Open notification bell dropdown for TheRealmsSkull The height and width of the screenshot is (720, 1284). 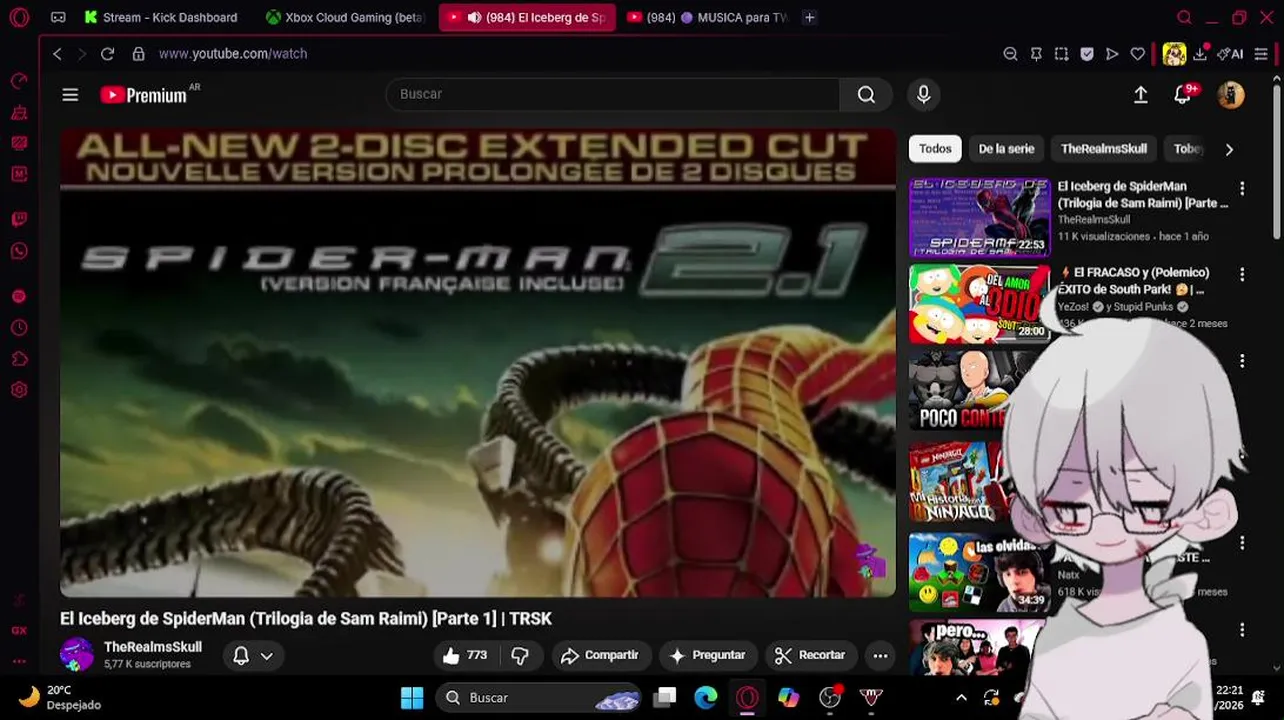[253, 655]
